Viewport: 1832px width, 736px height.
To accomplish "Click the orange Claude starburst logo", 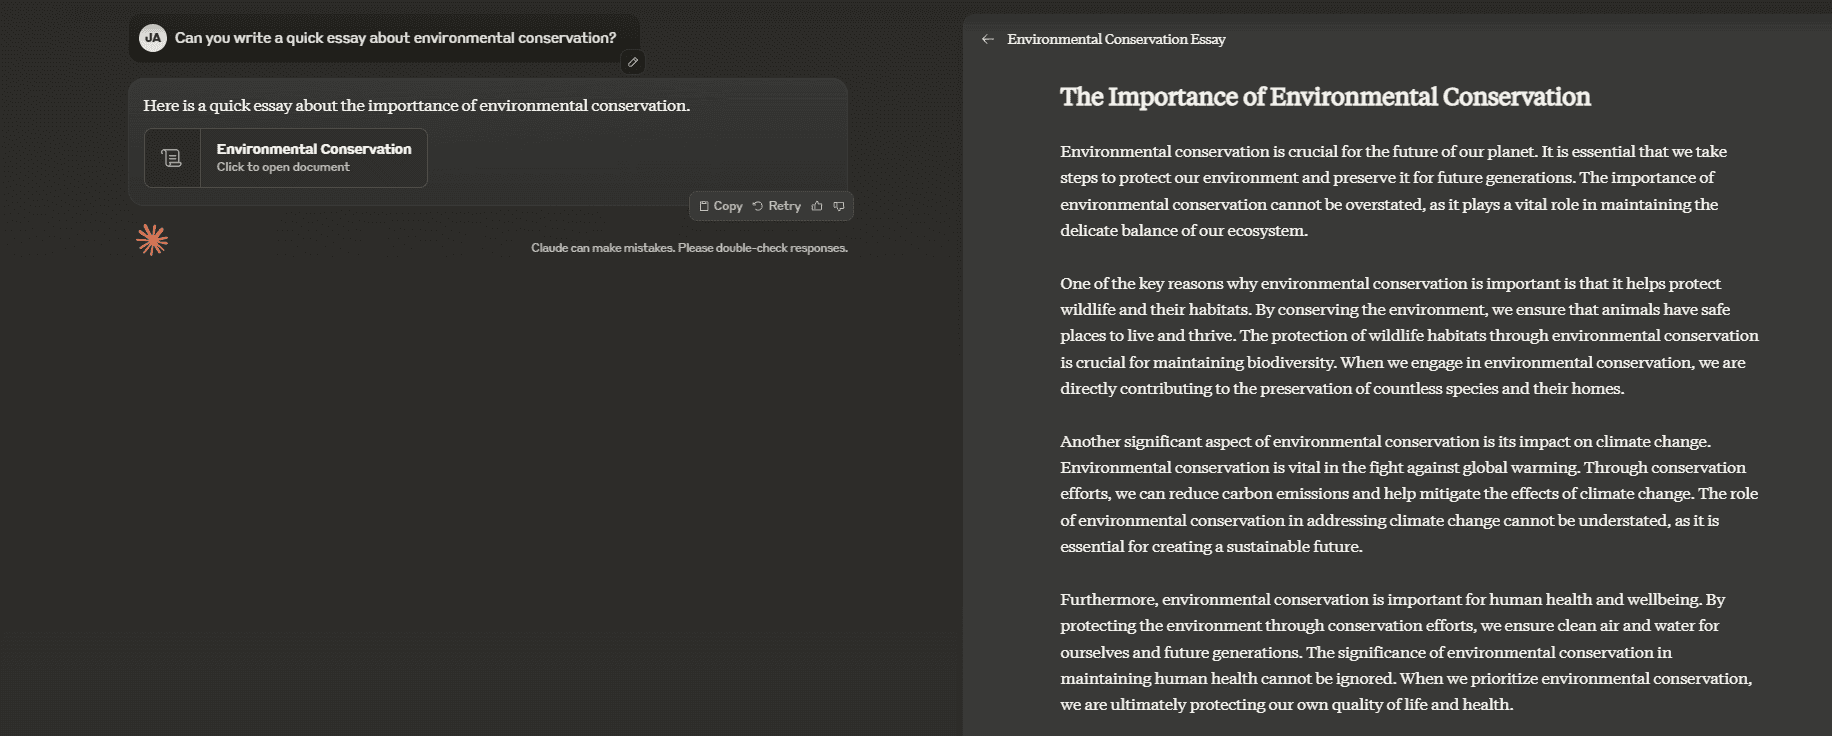I will (x=152, y=240).
